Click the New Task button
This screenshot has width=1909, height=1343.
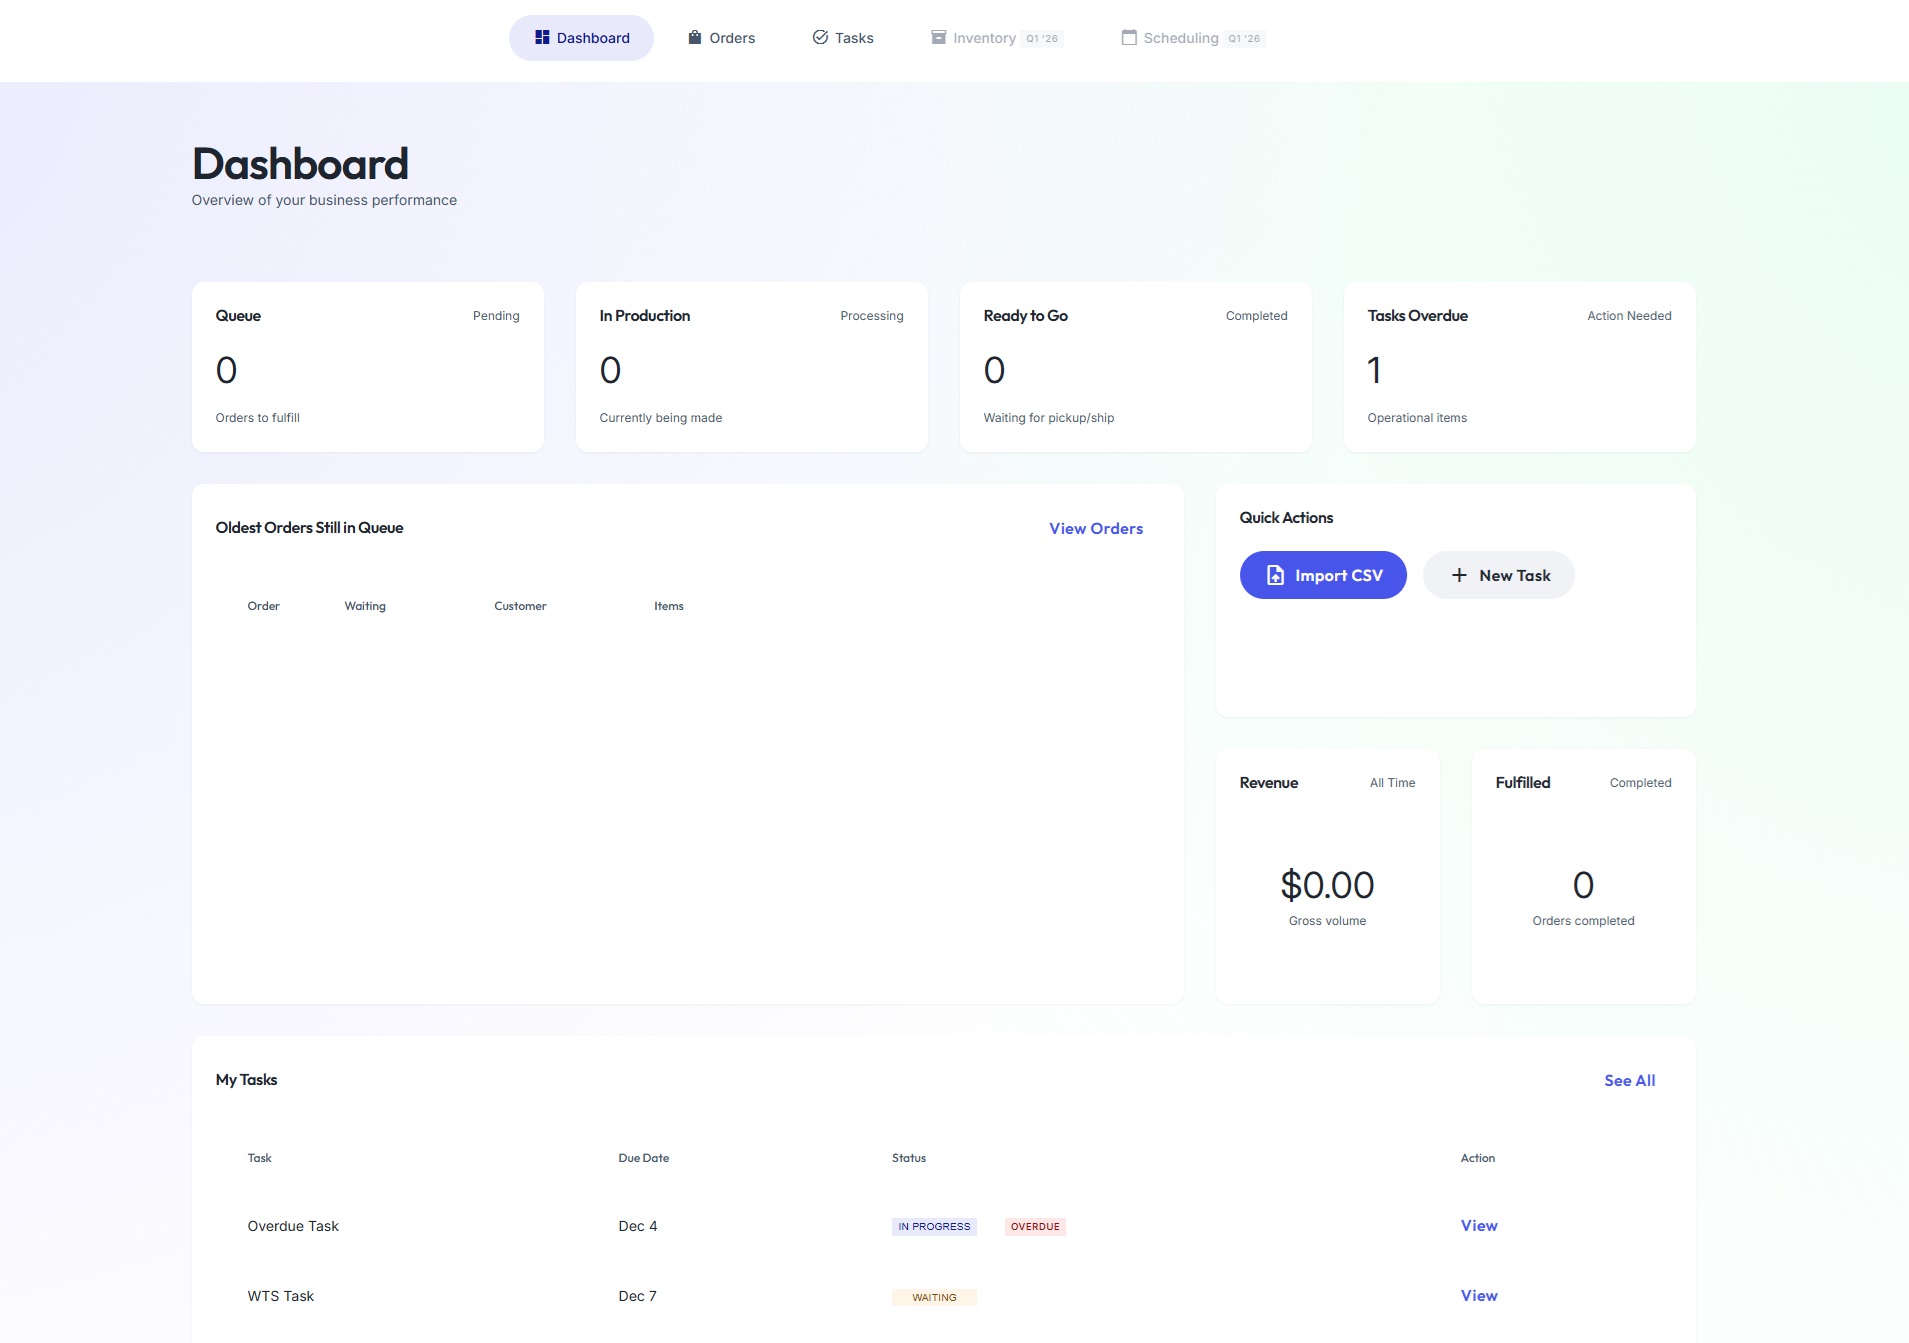1499,575
